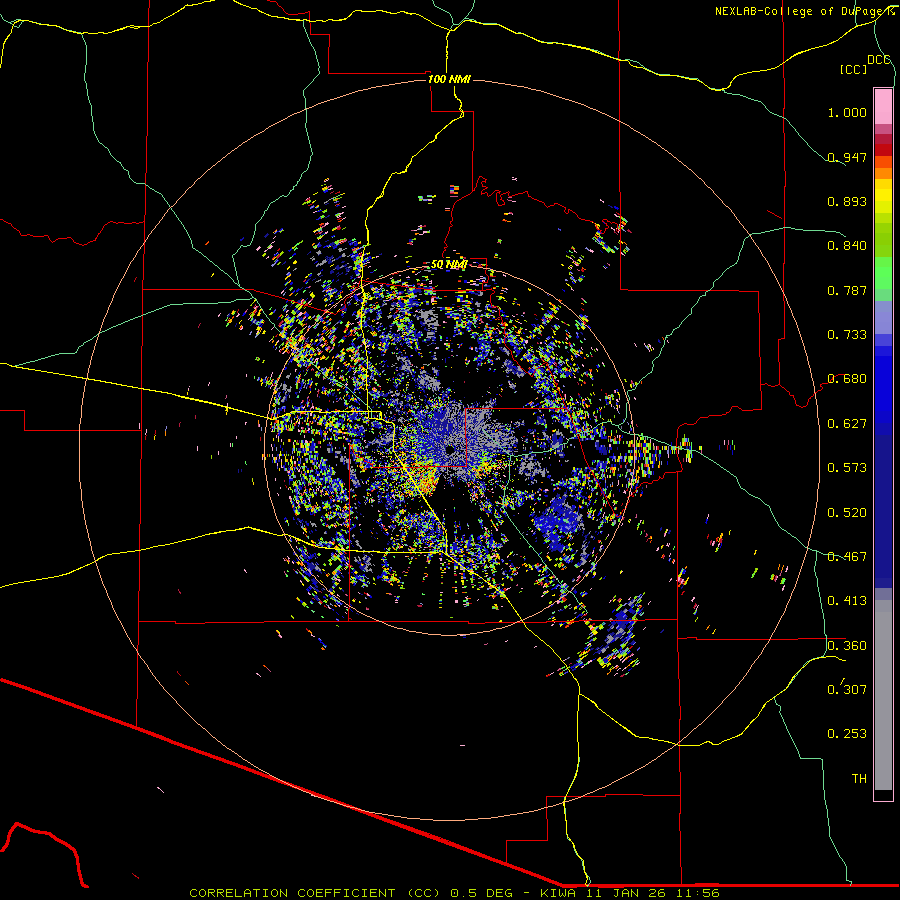Pick the lavender segment of the color bar
900x900 pixels.
(x=883, y=317)
